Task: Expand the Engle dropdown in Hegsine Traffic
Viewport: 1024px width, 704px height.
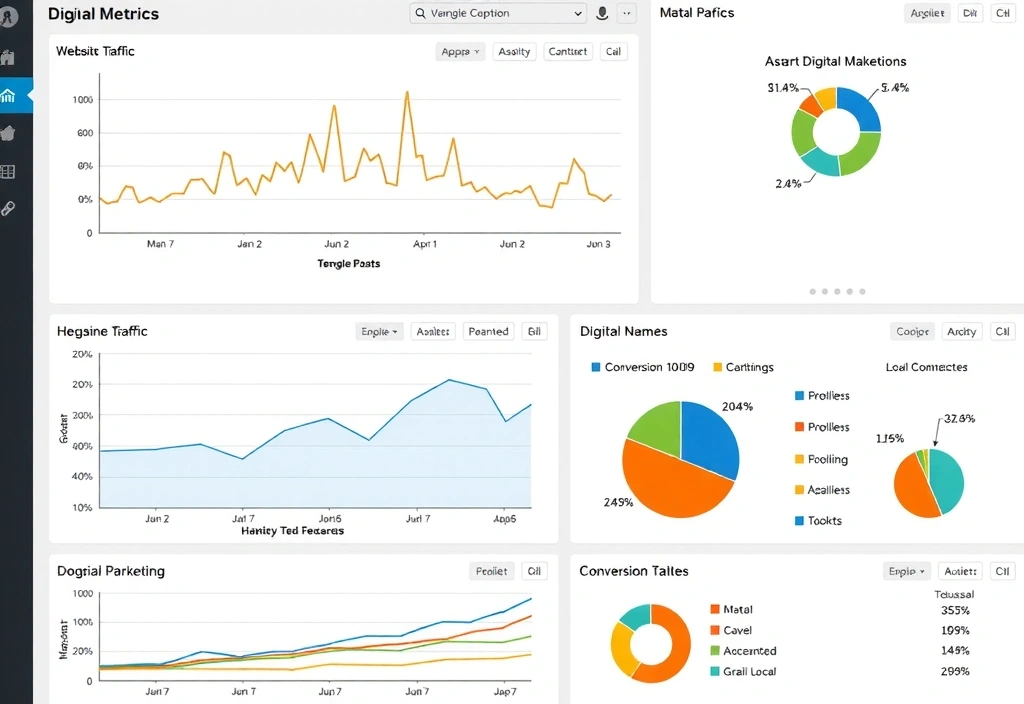Action: (380, 332)
